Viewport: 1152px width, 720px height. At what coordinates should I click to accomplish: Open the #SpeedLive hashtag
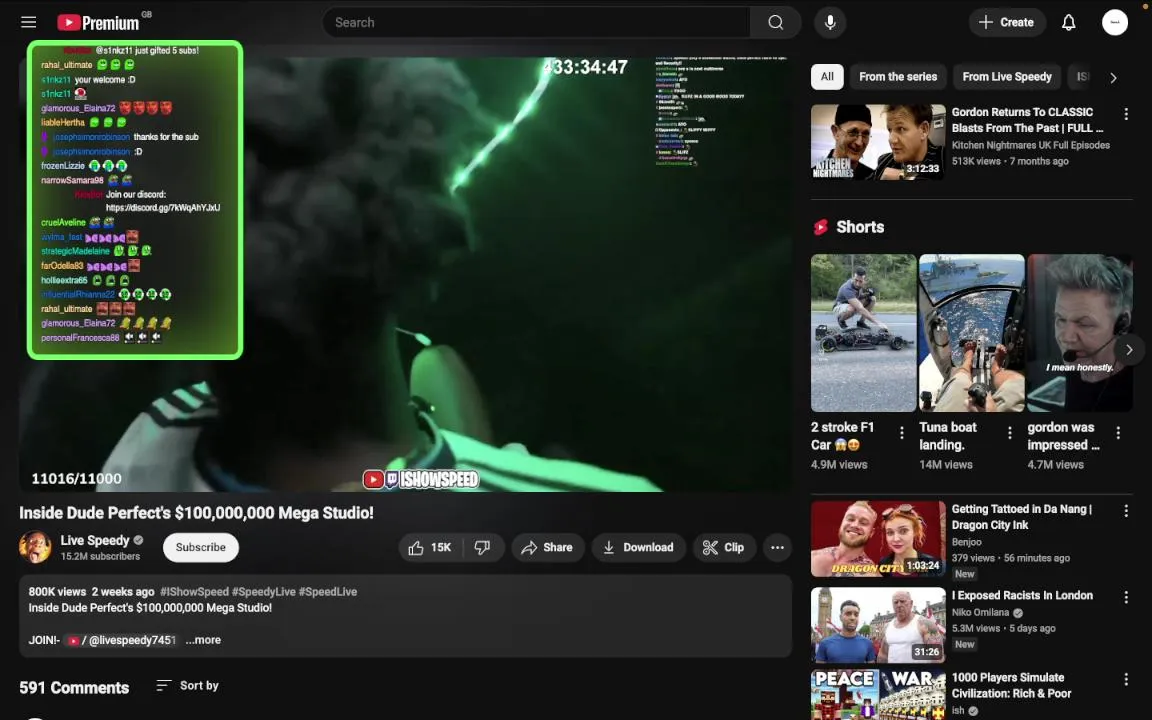pyautogui.click(x=327, y=591)
